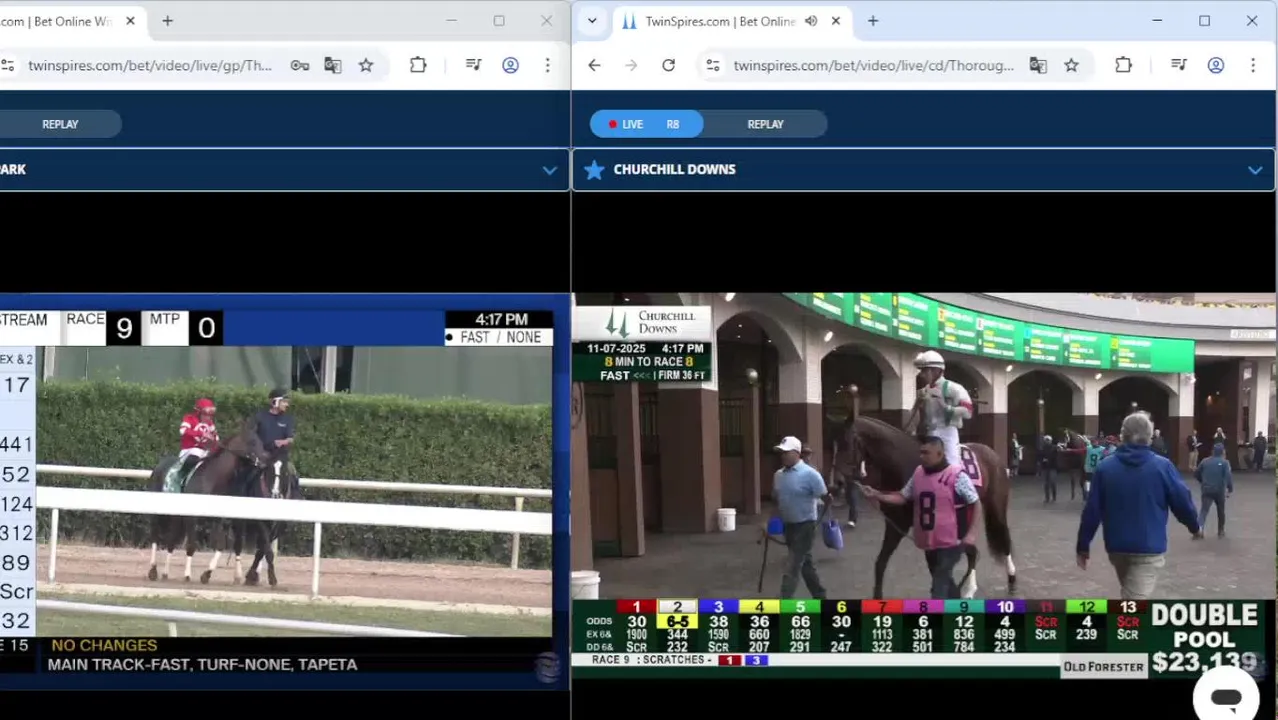Open password key icon in left window address bar
Image resolution: width=1278 pixels, height=720 pixels.
tap(300, 65)
